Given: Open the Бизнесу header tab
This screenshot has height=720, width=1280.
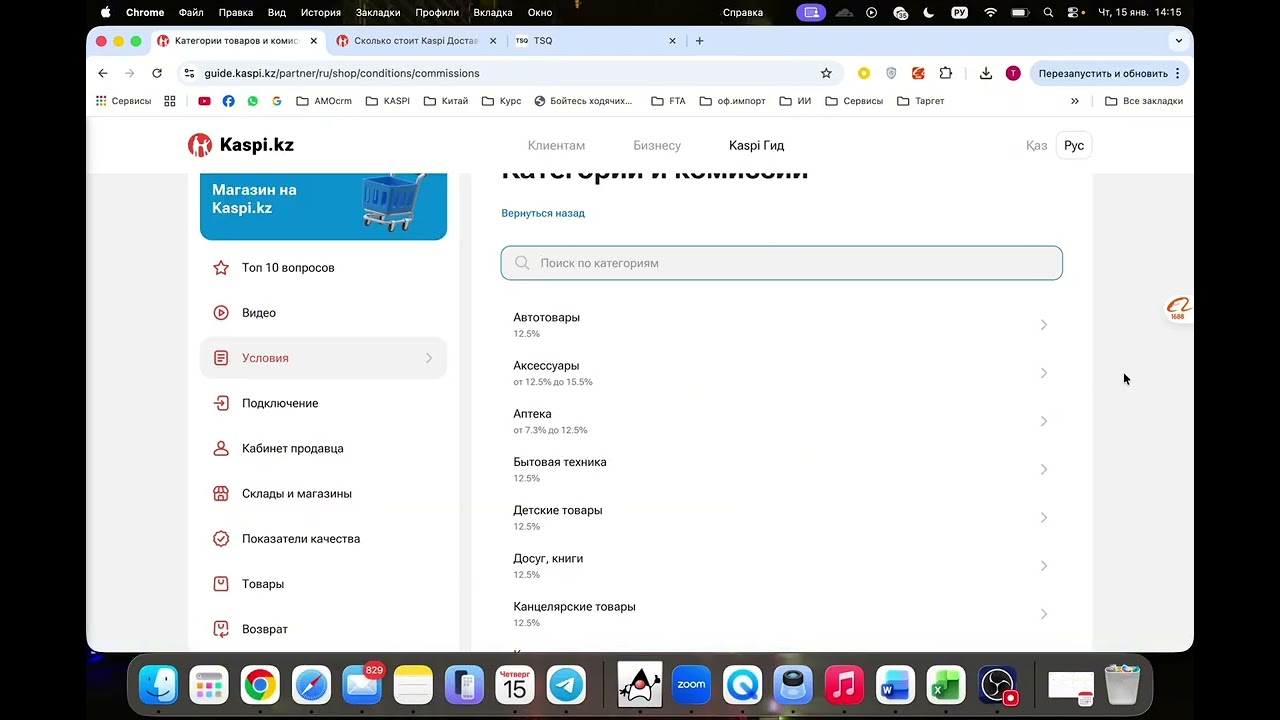Looking at the screenshot, I should (657, 145).
